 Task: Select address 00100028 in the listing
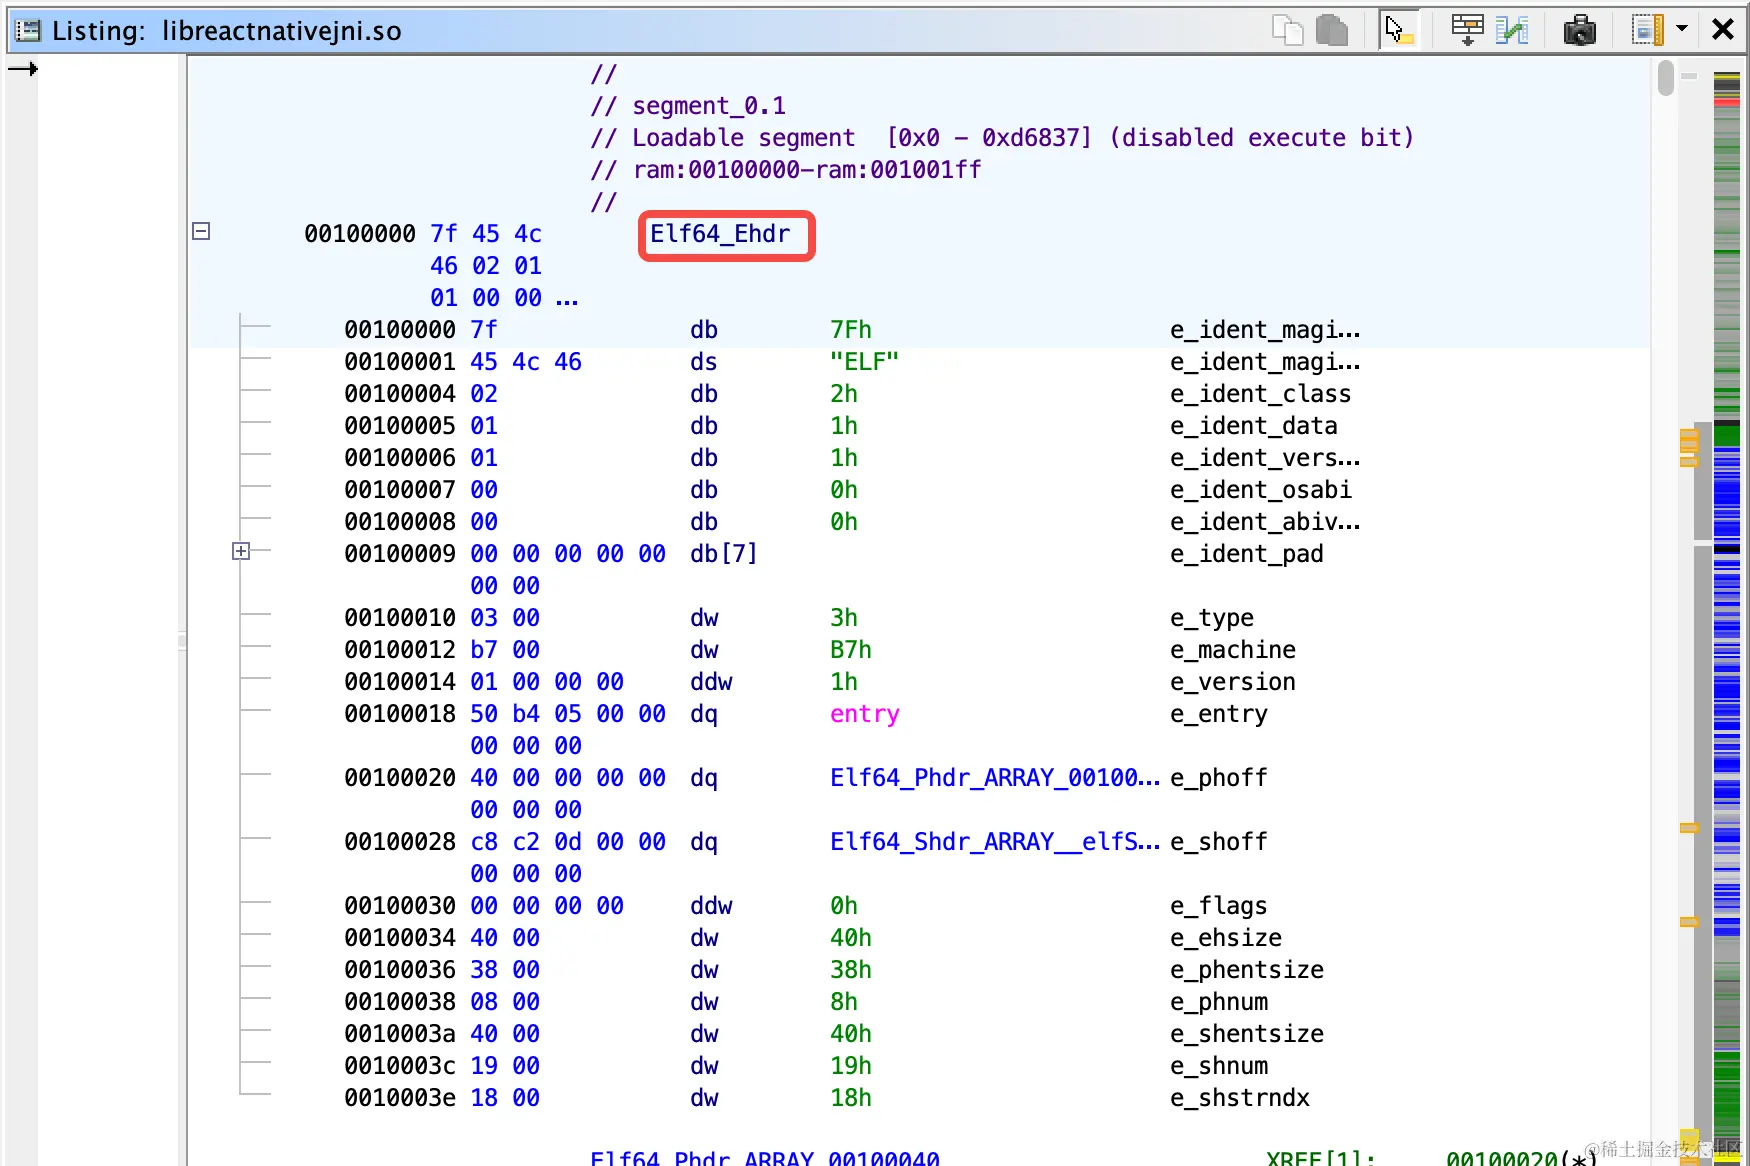pos(400,842)
